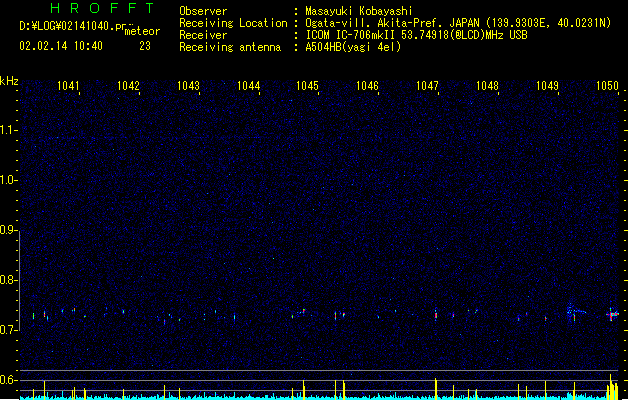Click the Receiving antenna label
The height and width of the screenshot is (400, 629).
click(x=230, y=47)
